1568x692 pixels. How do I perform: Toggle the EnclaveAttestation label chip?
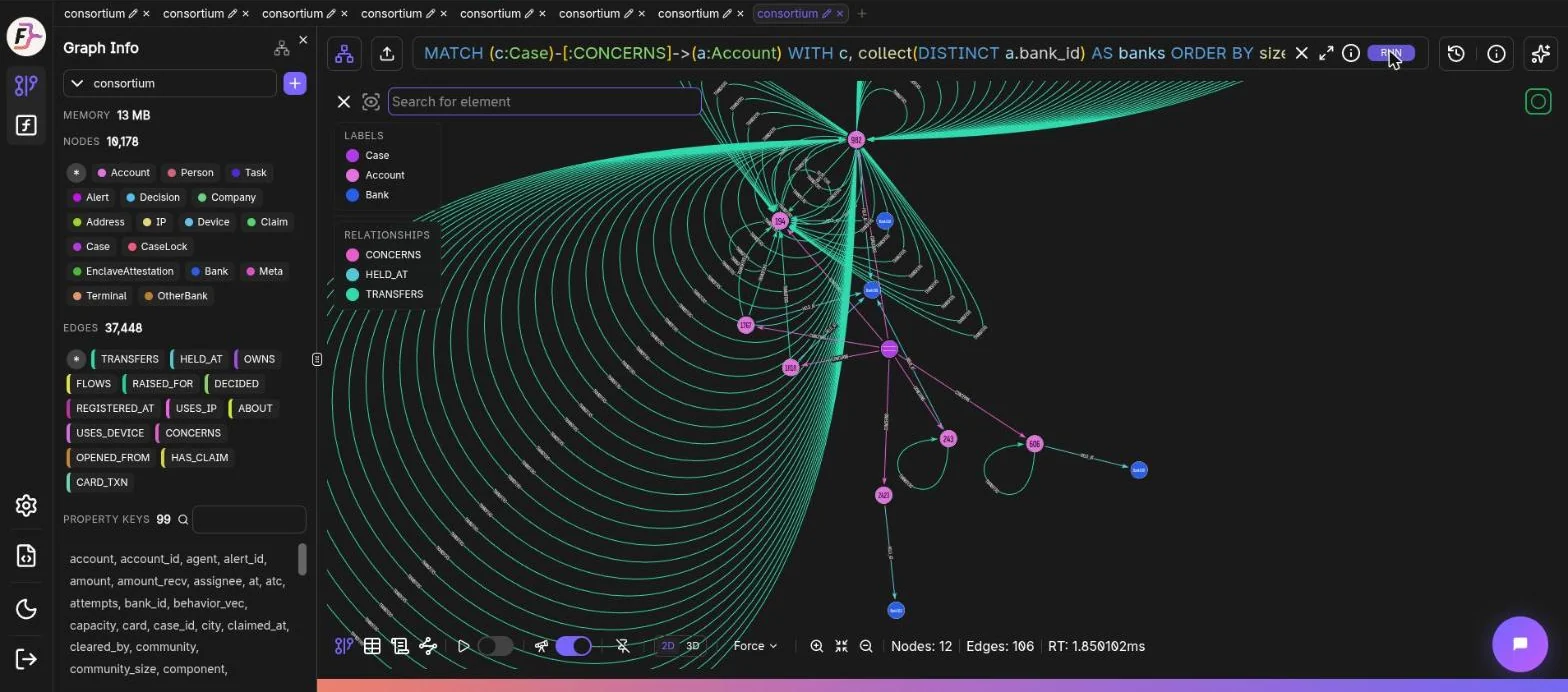point(123,271)
